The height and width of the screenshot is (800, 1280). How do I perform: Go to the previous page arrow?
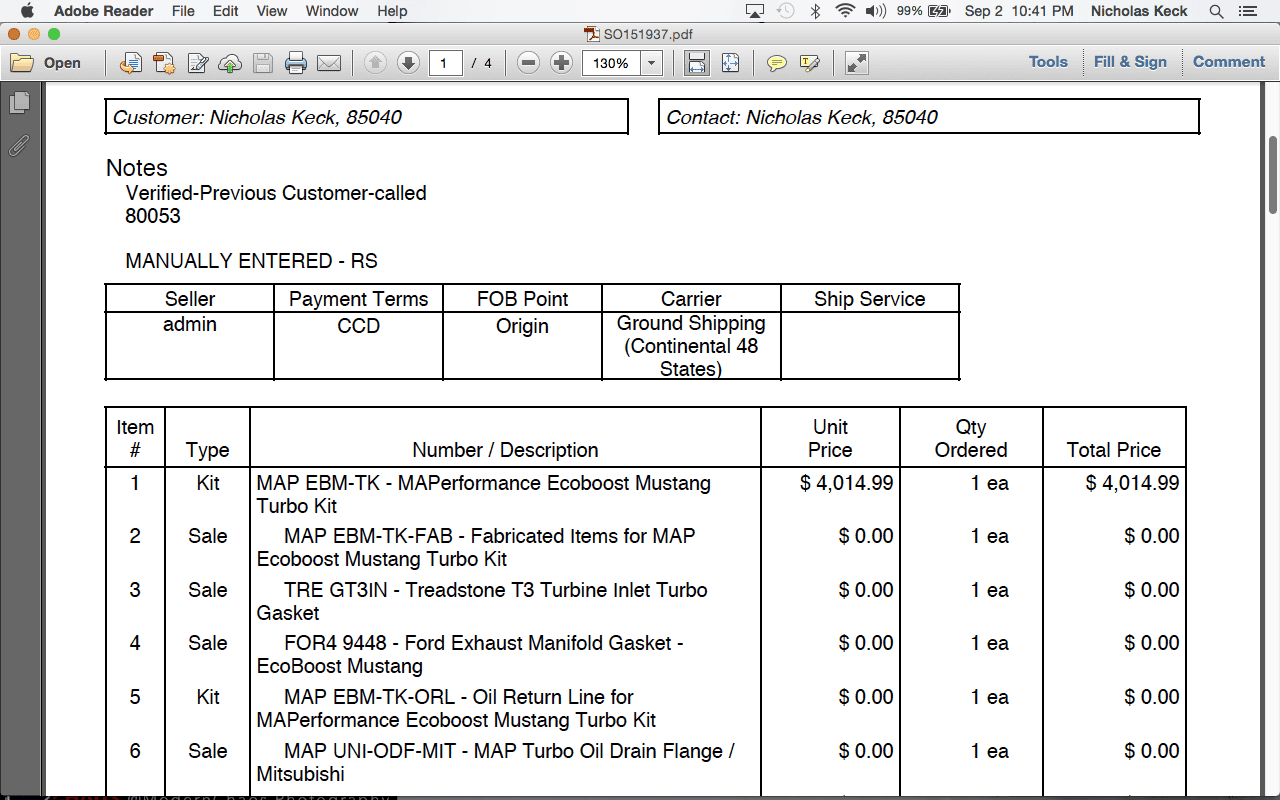(x=375, y=63)
